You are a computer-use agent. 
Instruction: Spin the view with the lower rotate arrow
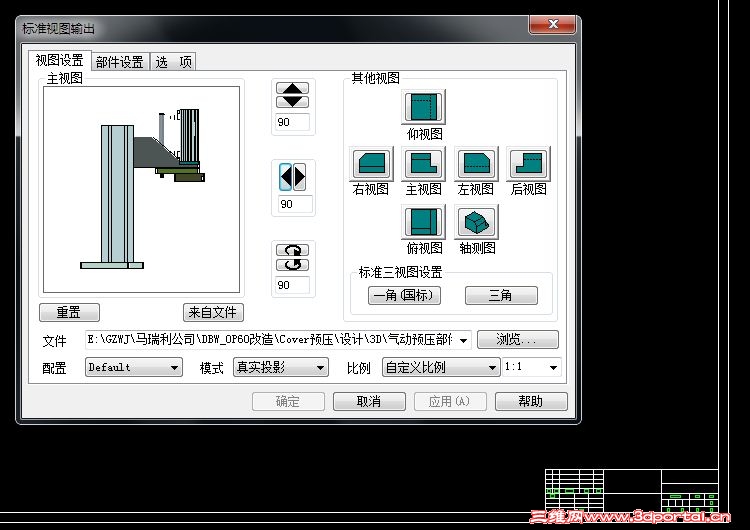(x=293, y=265)
